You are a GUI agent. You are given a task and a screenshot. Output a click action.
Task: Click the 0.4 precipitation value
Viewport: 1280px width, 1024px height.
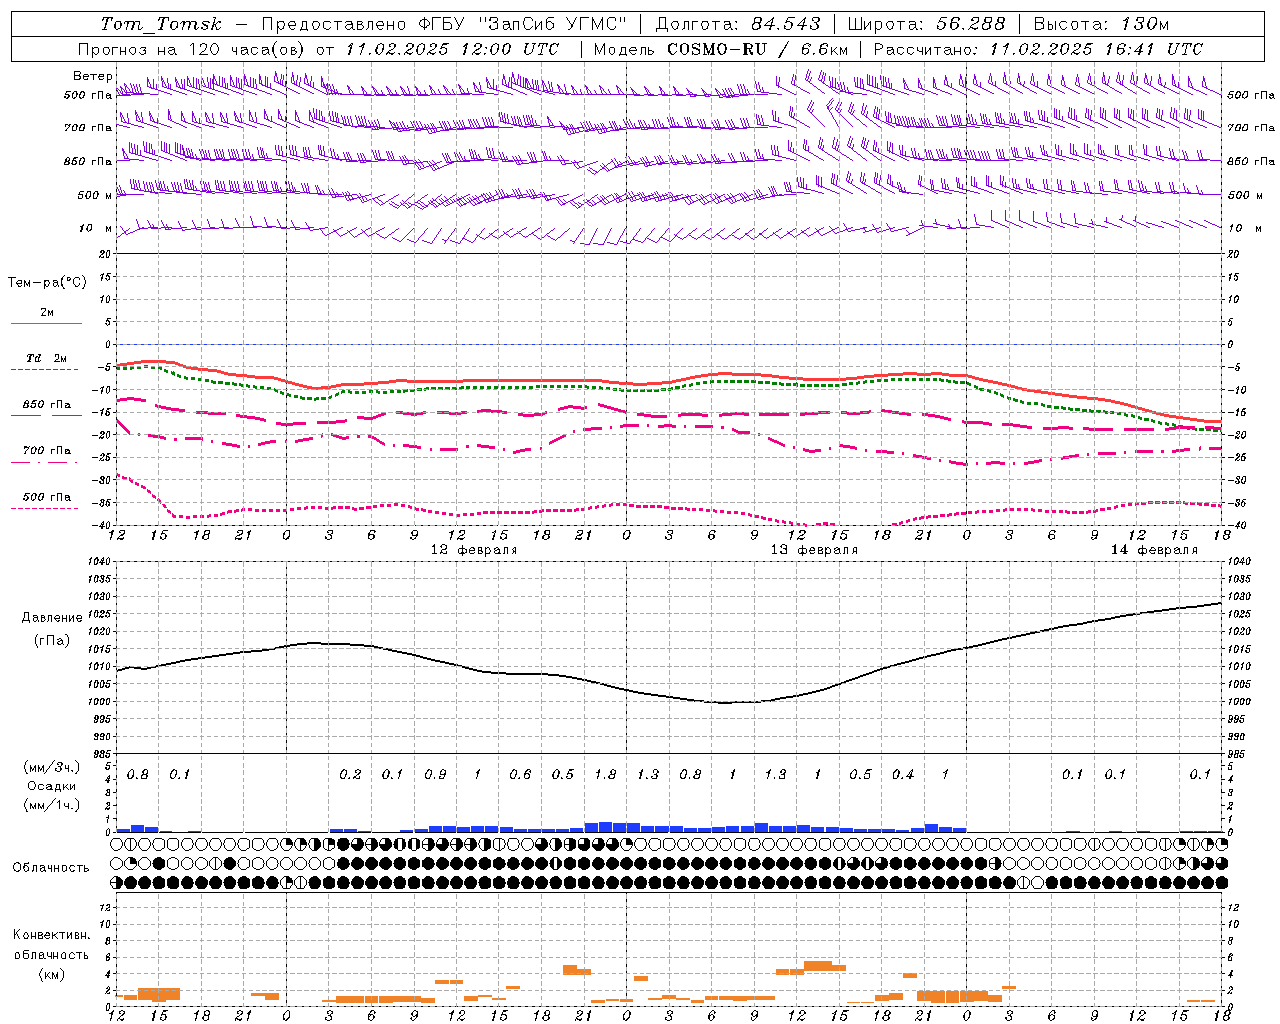click(x=903, y=775)
